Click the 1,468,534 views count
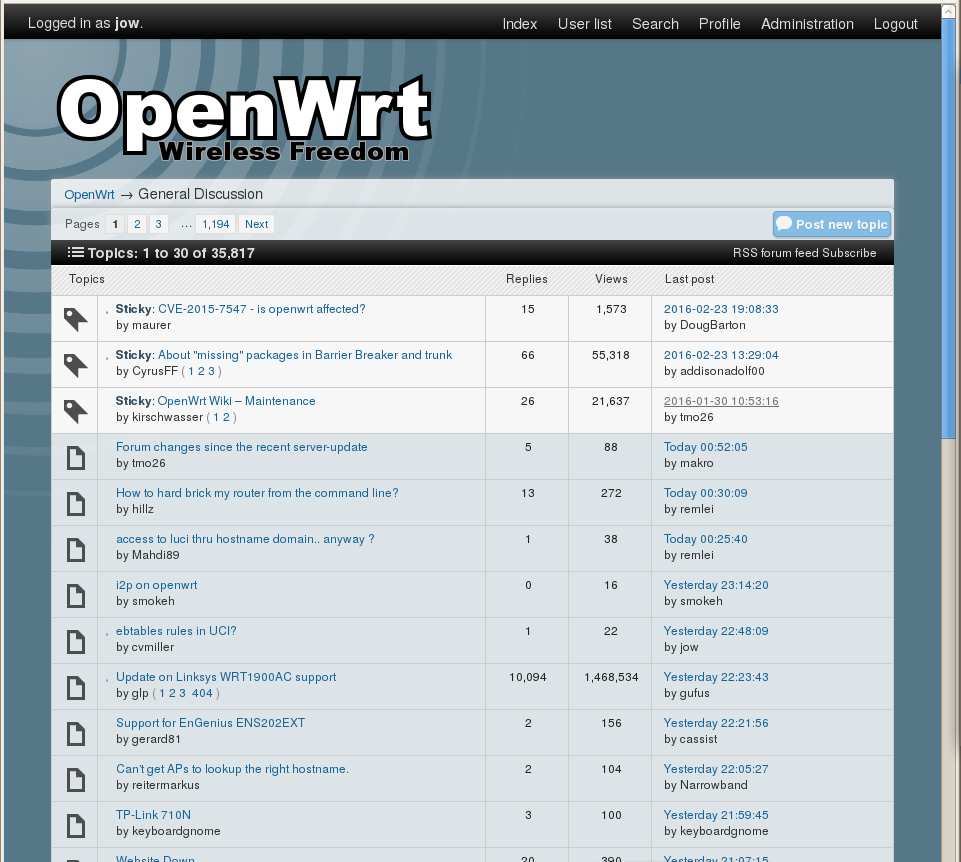The image size is (961, 862). pos(611,677)
